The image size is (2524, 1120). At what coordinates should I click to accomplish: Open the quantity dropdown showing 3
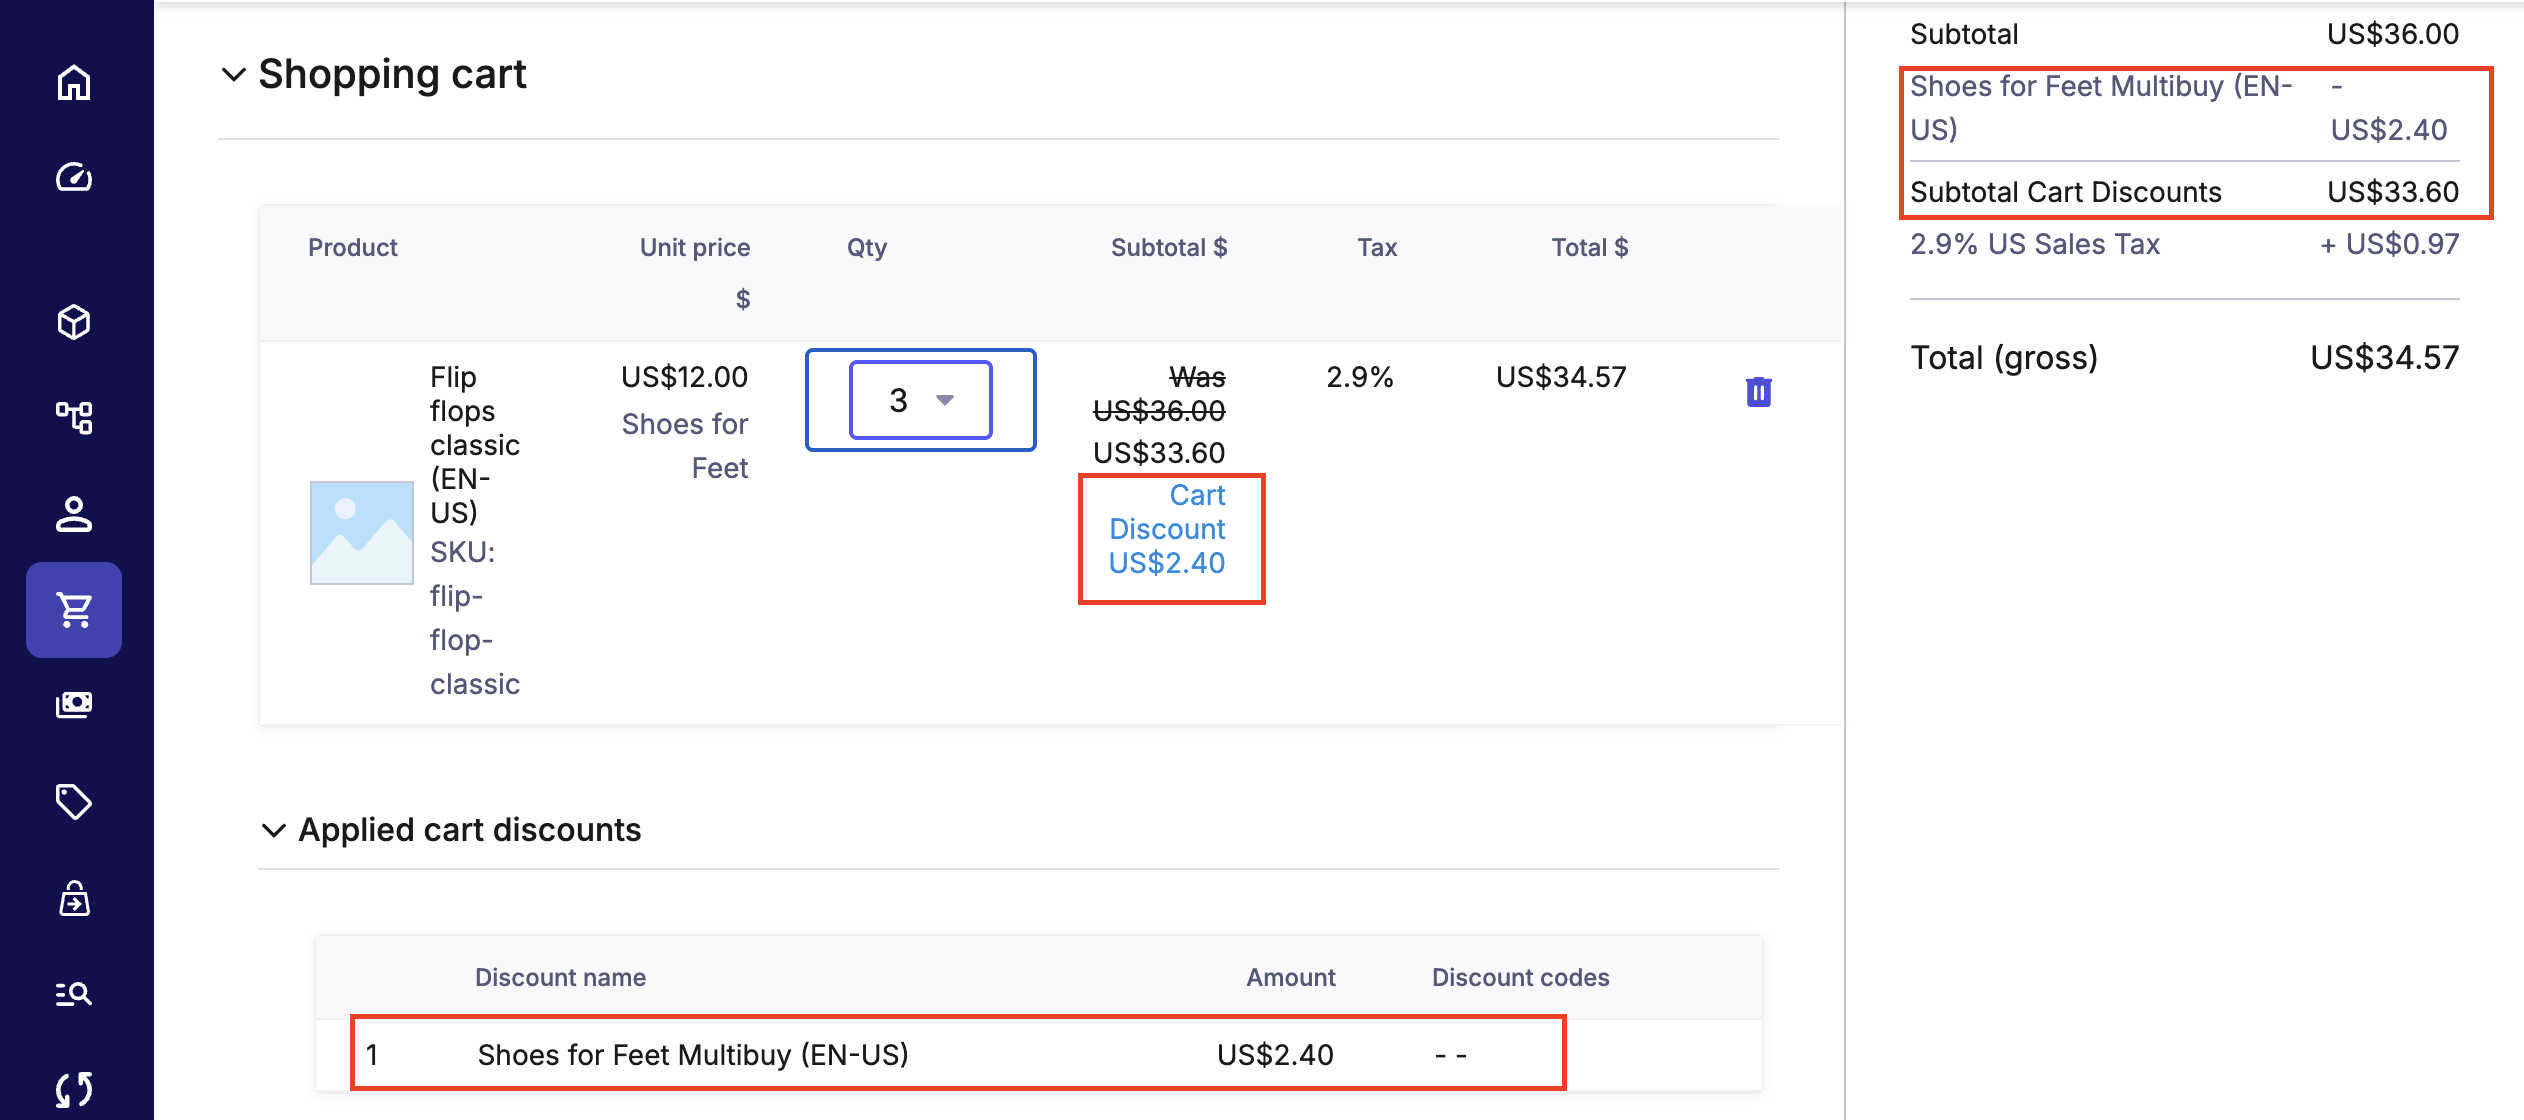[920, 400]
